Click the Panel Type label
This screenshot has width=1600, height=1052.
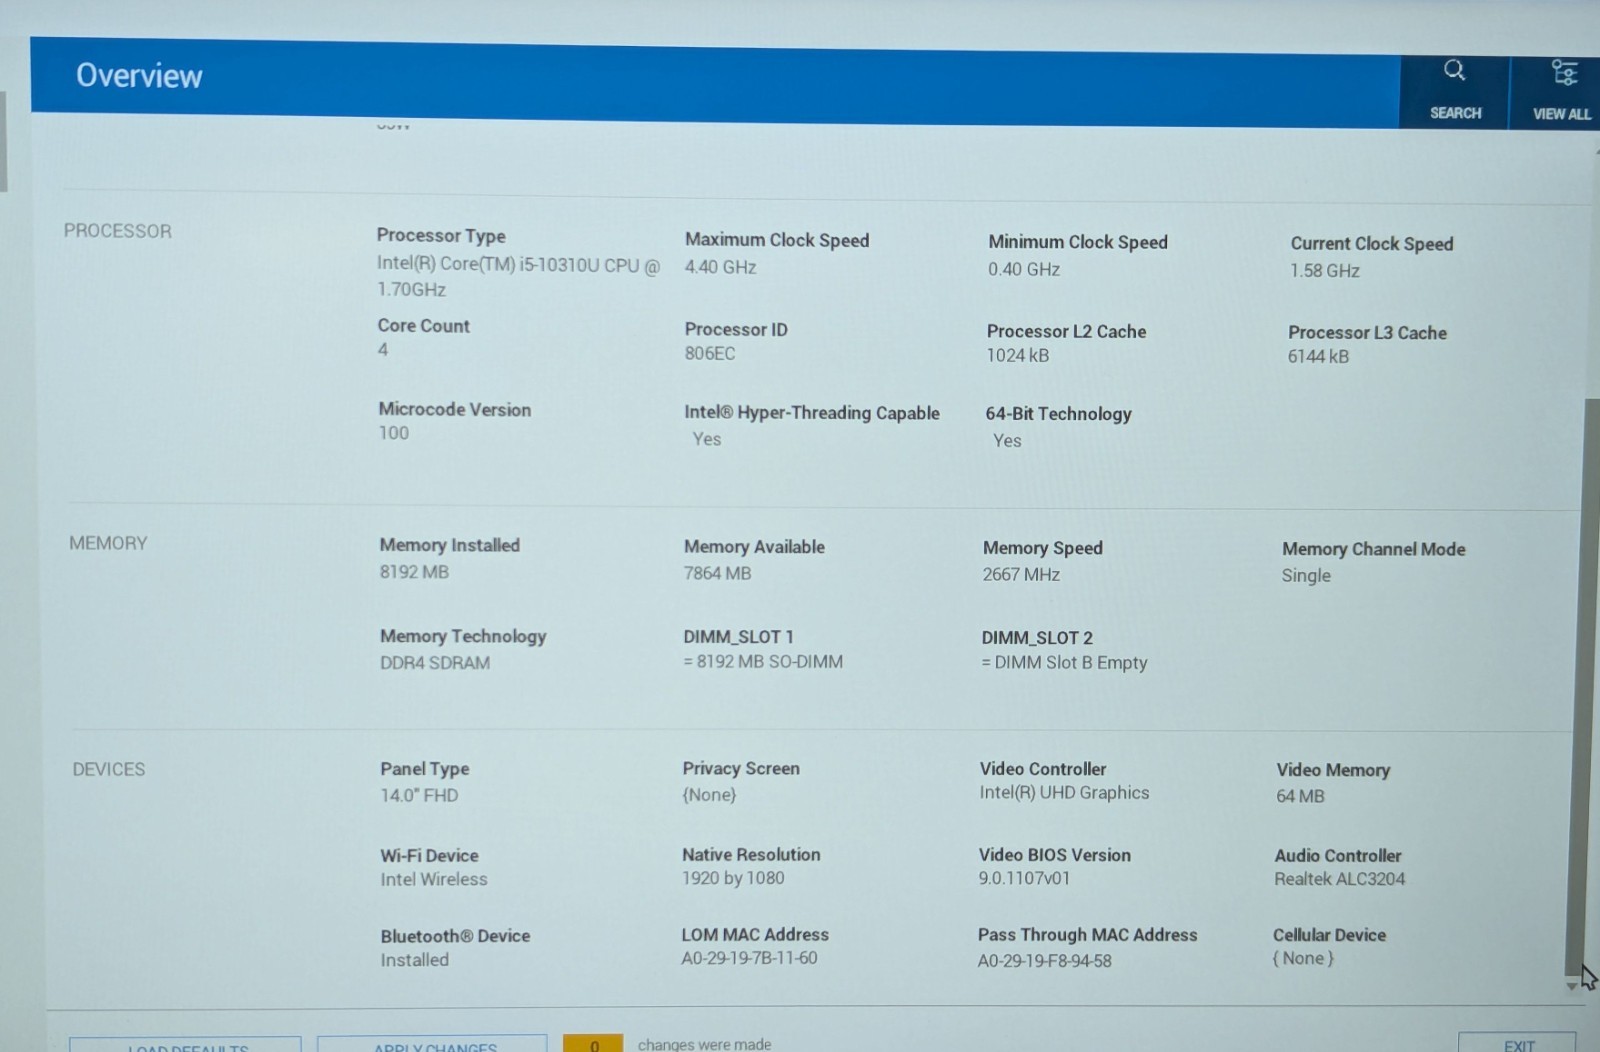[x=425, y=769]
